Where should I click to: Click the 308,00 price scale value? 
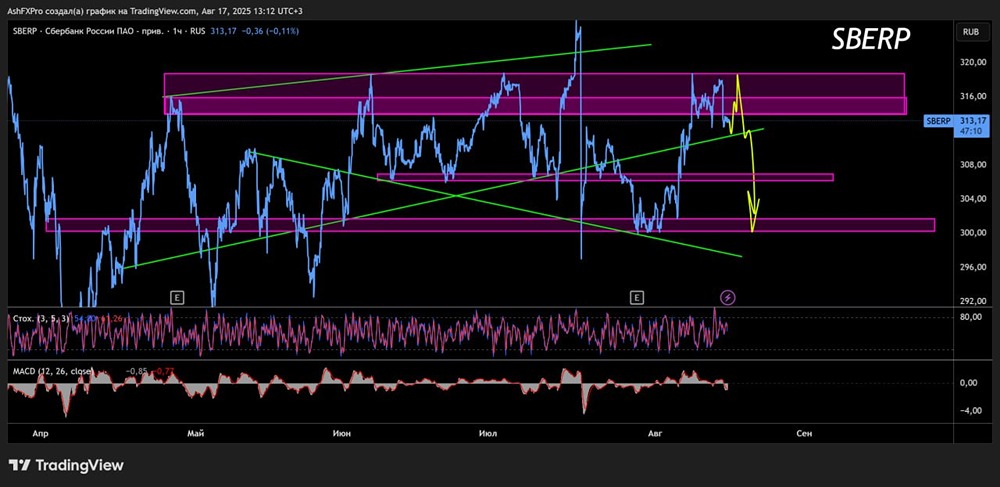(973, 165)
